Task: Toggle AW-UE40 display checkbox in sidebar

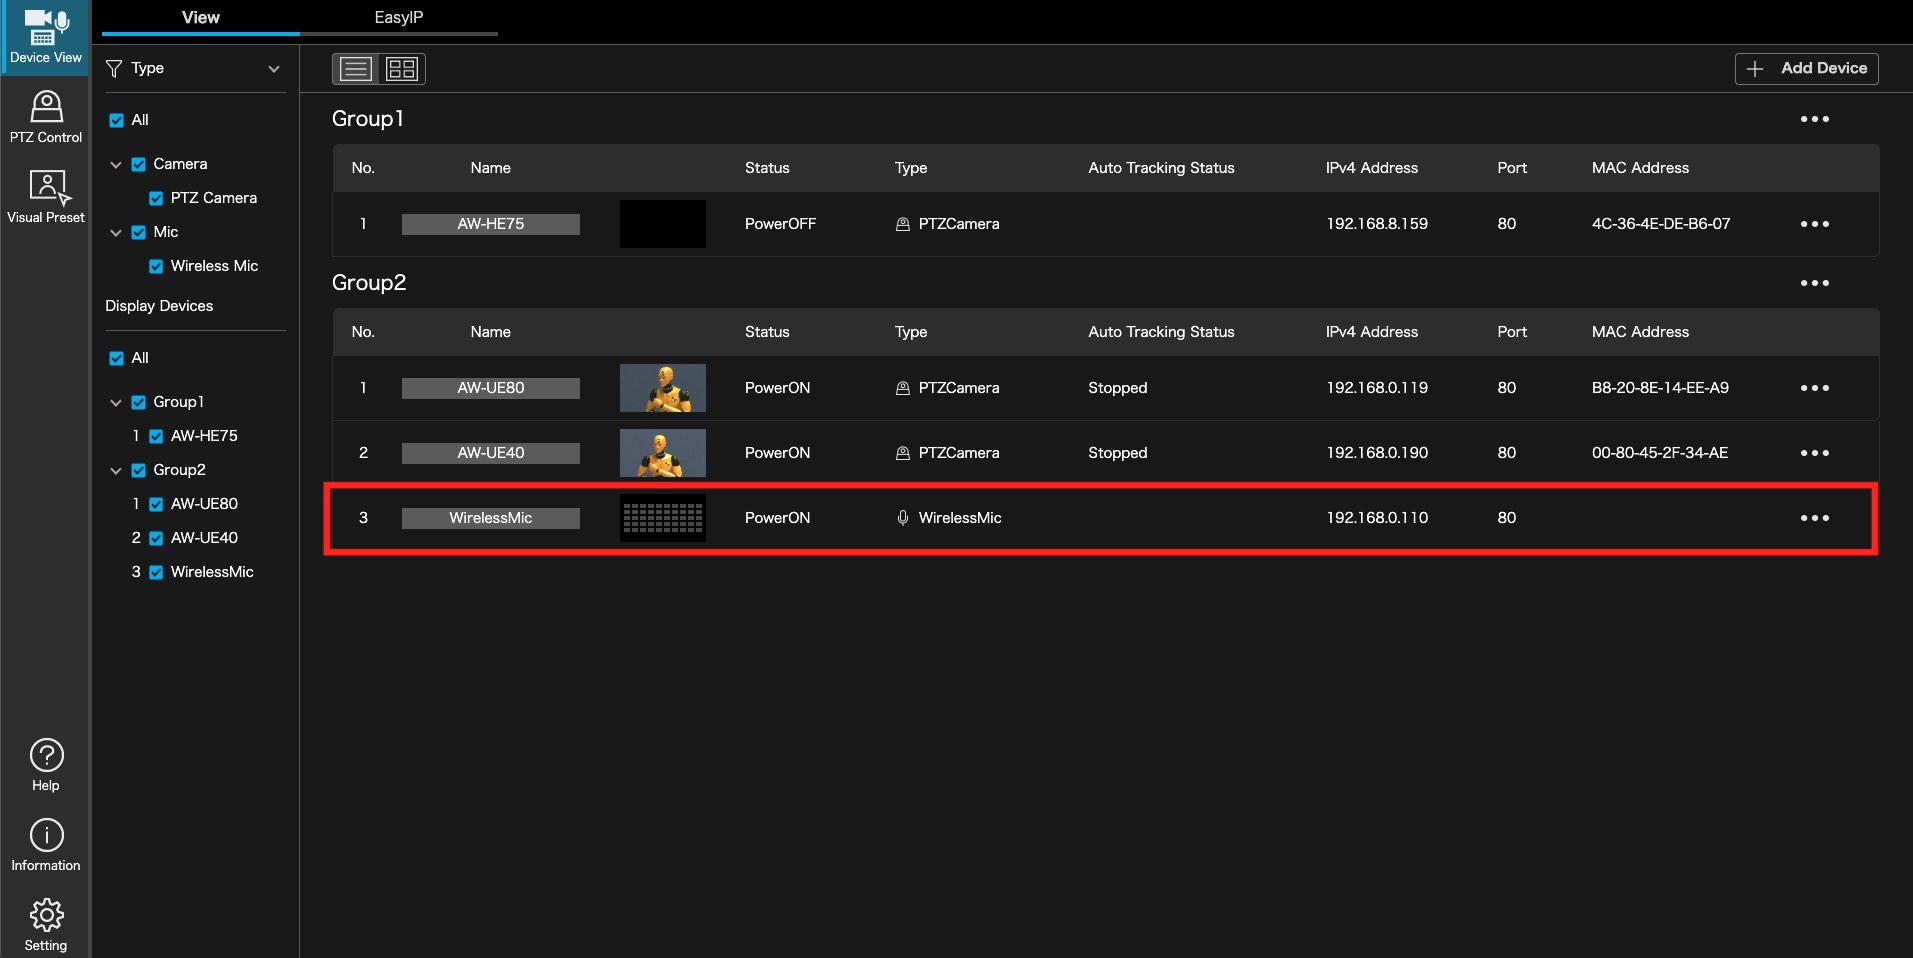Action: pyautogui.click(x=156, y=538)
